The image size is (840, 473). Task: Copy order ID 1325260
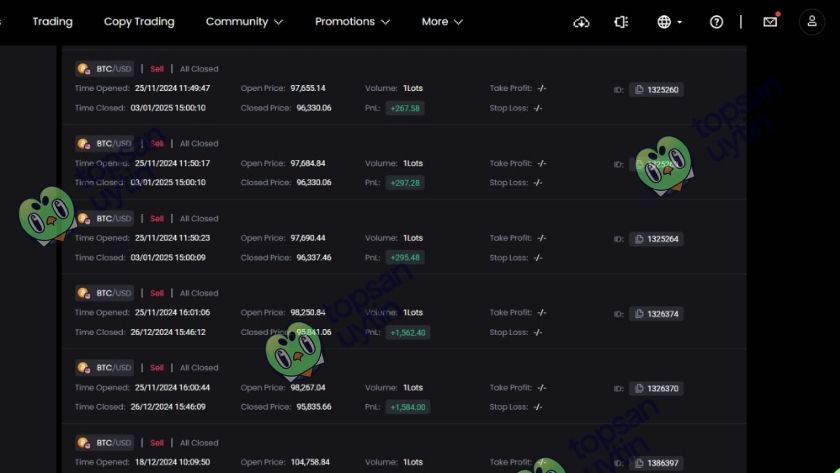tap(638, 90)
